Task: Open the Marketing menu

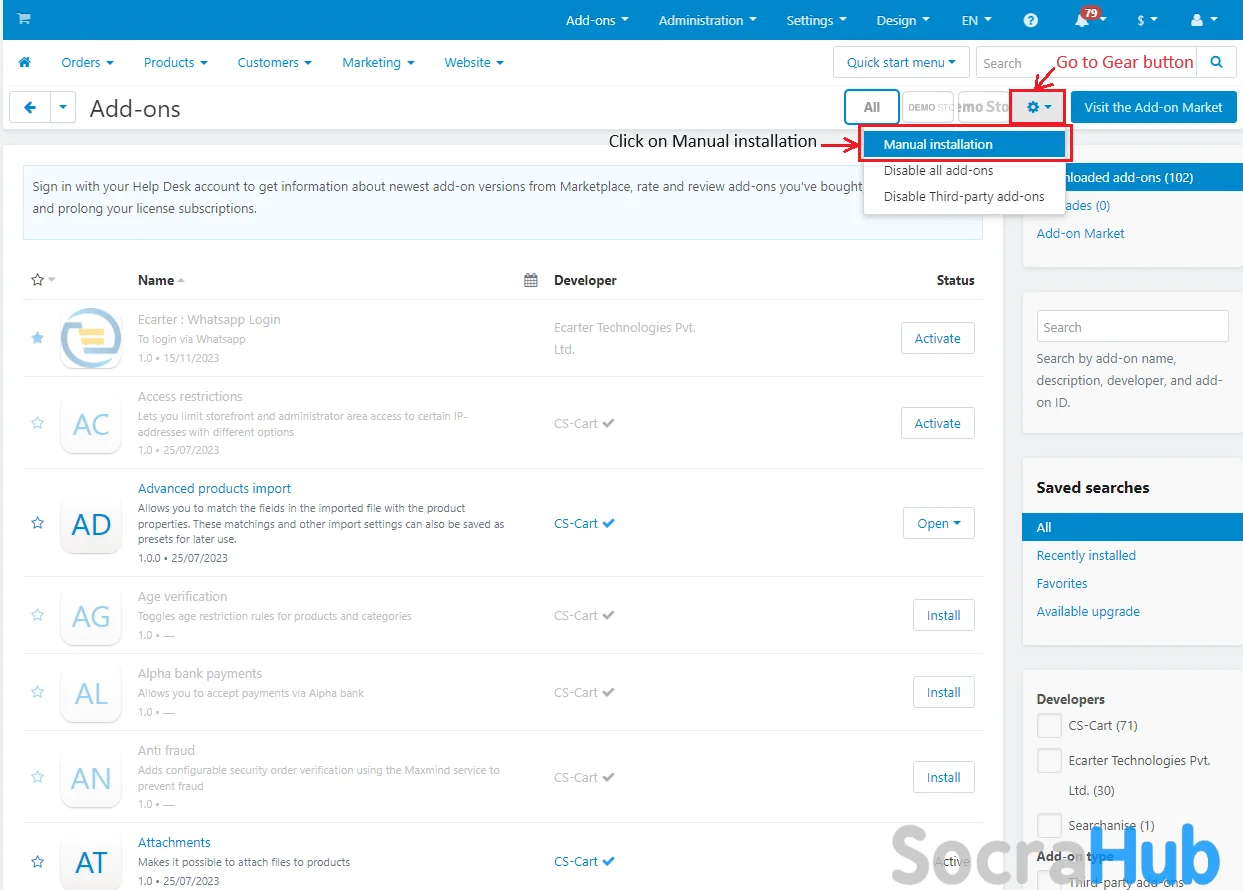Action: point(378,62)
